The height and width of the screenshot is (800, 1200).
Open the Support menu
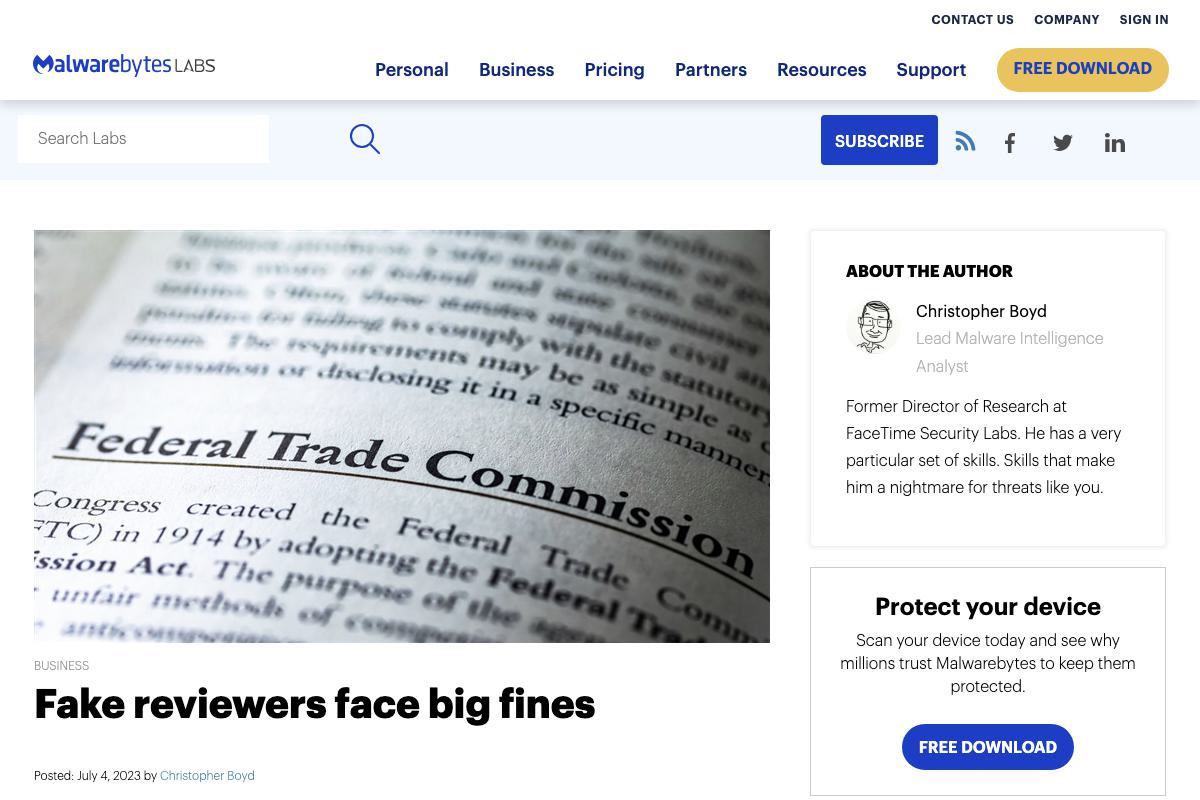tap(931, 70)
